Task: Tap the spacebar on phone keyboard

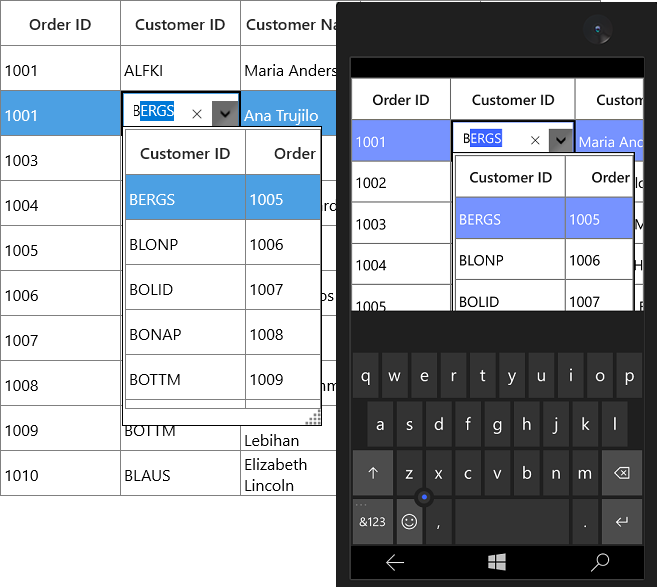Action: (512, 521)
